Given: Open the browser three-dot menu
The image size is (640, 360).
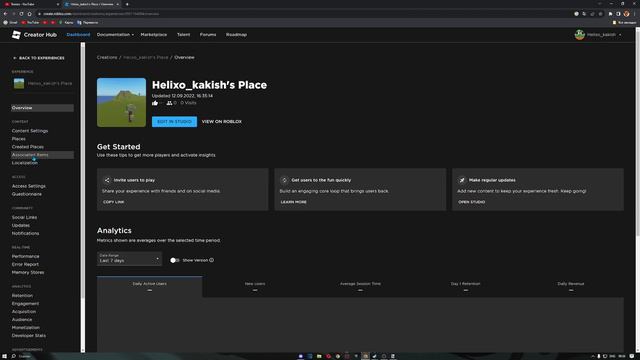Looking at the screenshot, I should 635,13.
